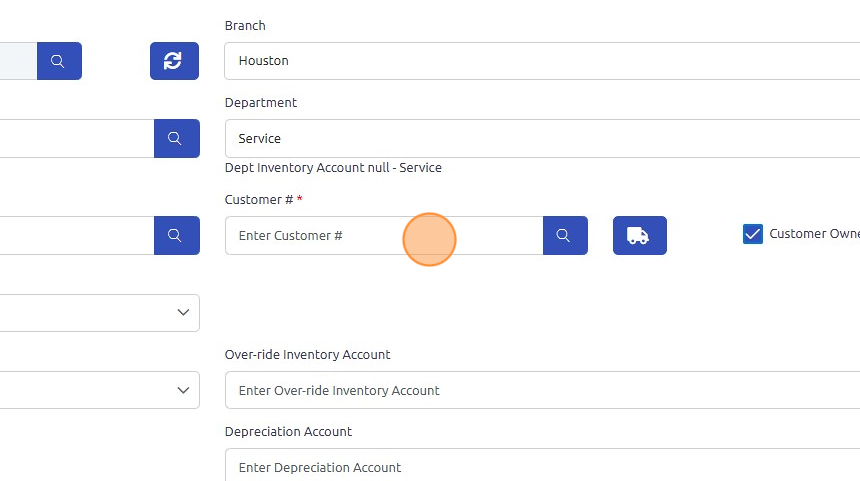
Task: Click the Department field showing Service
Action: coord(540,138)
